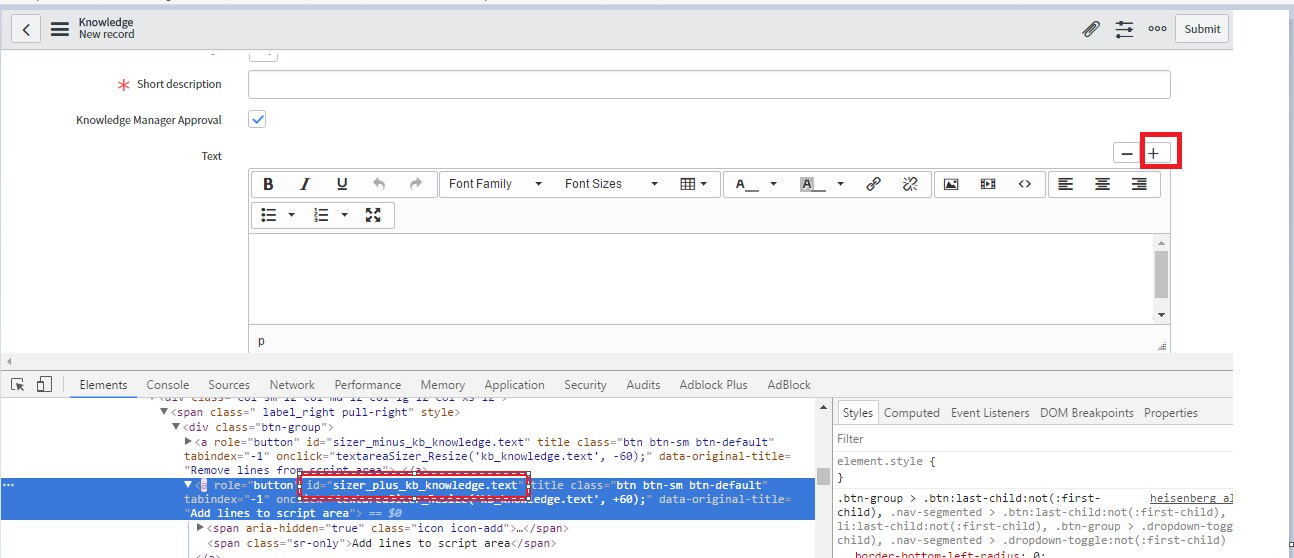Click the undo arrow in editor toolbar
Viewport: 1294px width, 558px height.
click(379, 184)
